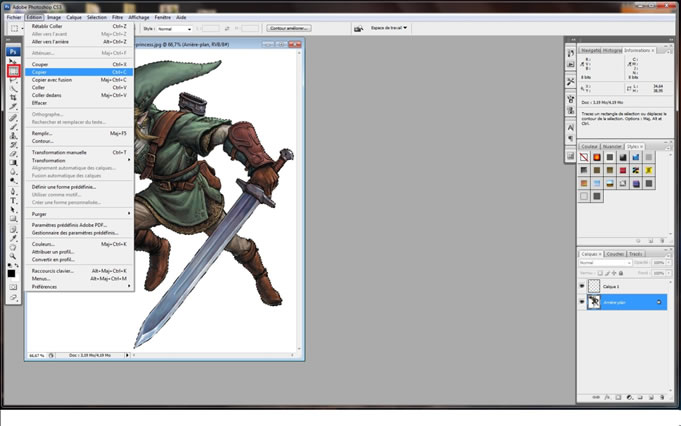Select the Crop tool in the toolbox
Screen dimensions: 681x426
tap(13, 98)
